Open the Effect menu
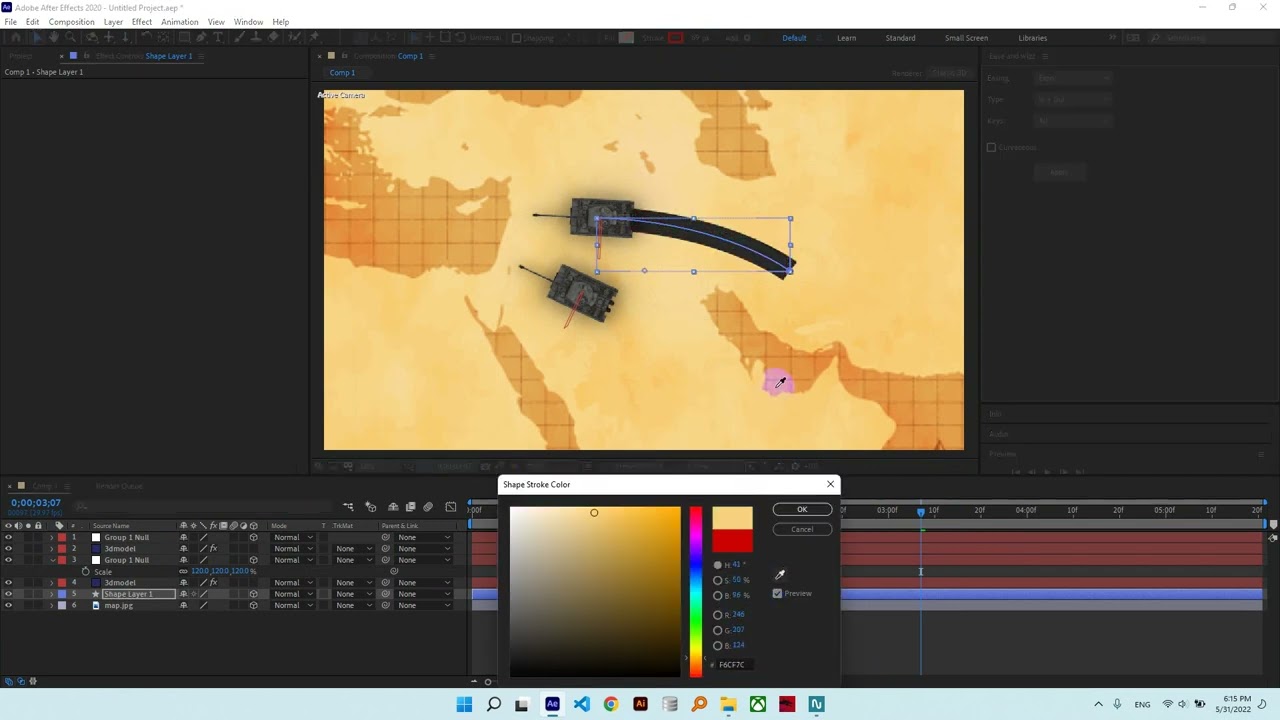 pyautogui.click(x=142, y=22)
